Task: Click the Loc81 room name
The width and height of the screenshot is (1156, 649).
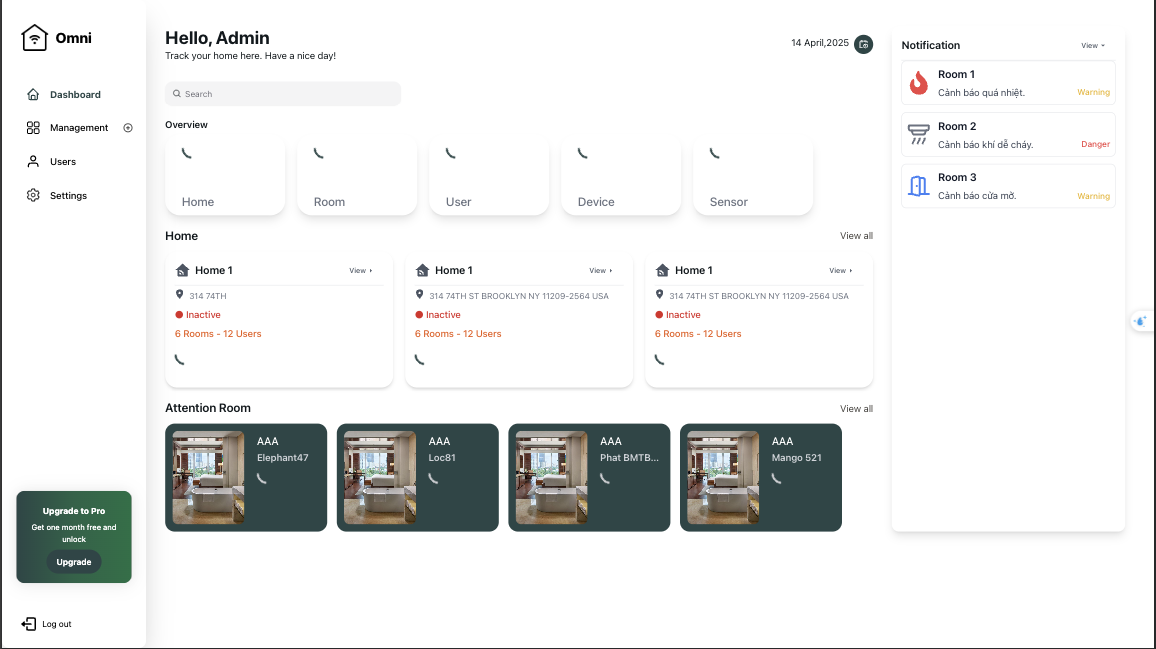Action: (x=442, y=457)
